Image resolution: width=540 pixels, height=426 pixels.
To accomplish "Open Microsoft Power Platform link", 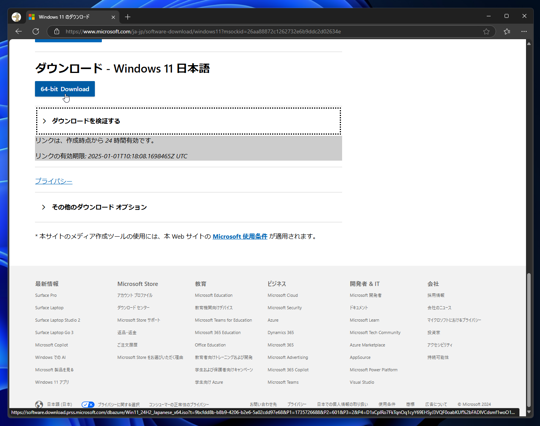I will pos(374,370).
